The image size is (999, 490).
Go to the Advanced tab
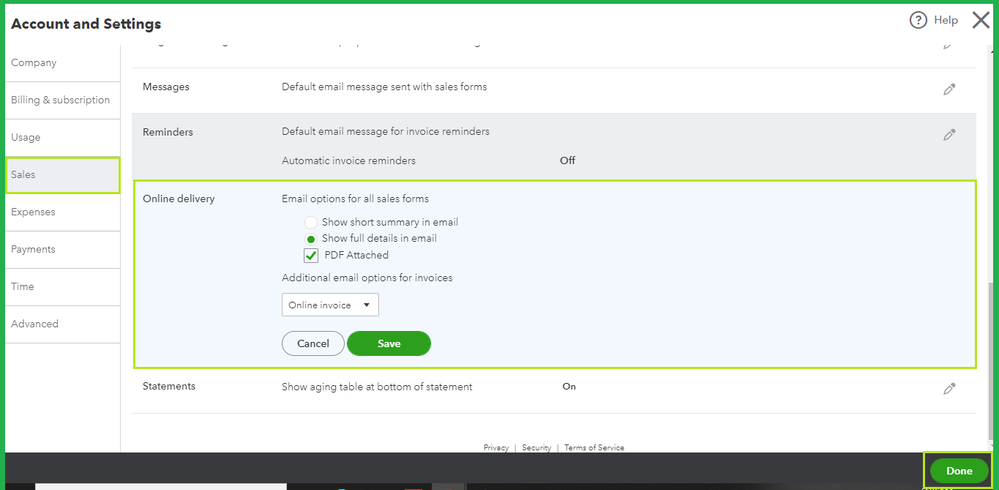point(62,324)
